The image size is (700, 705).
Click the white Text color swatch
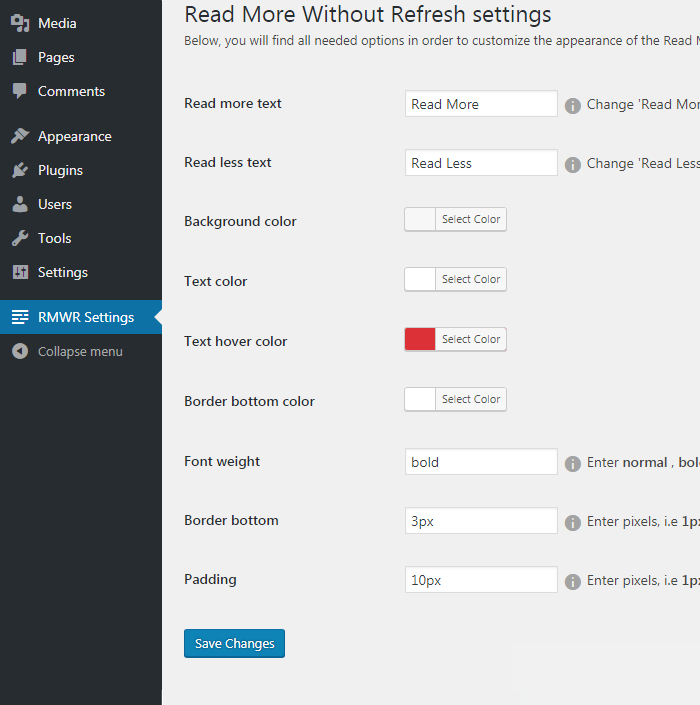[x=420, y=279]
